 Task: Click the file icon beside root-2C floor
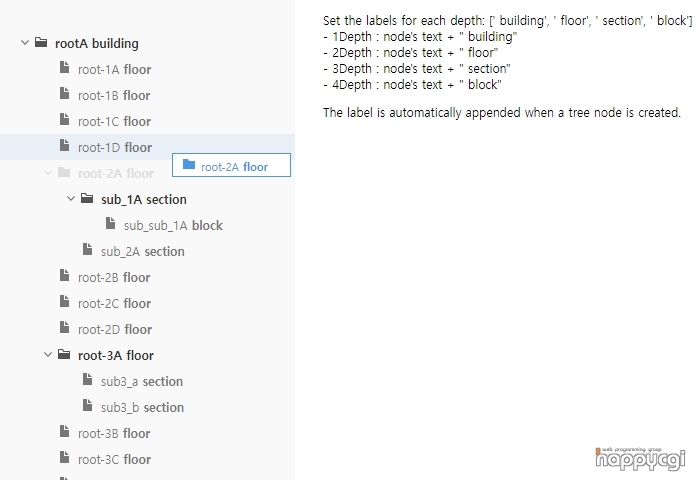[64, 302]
